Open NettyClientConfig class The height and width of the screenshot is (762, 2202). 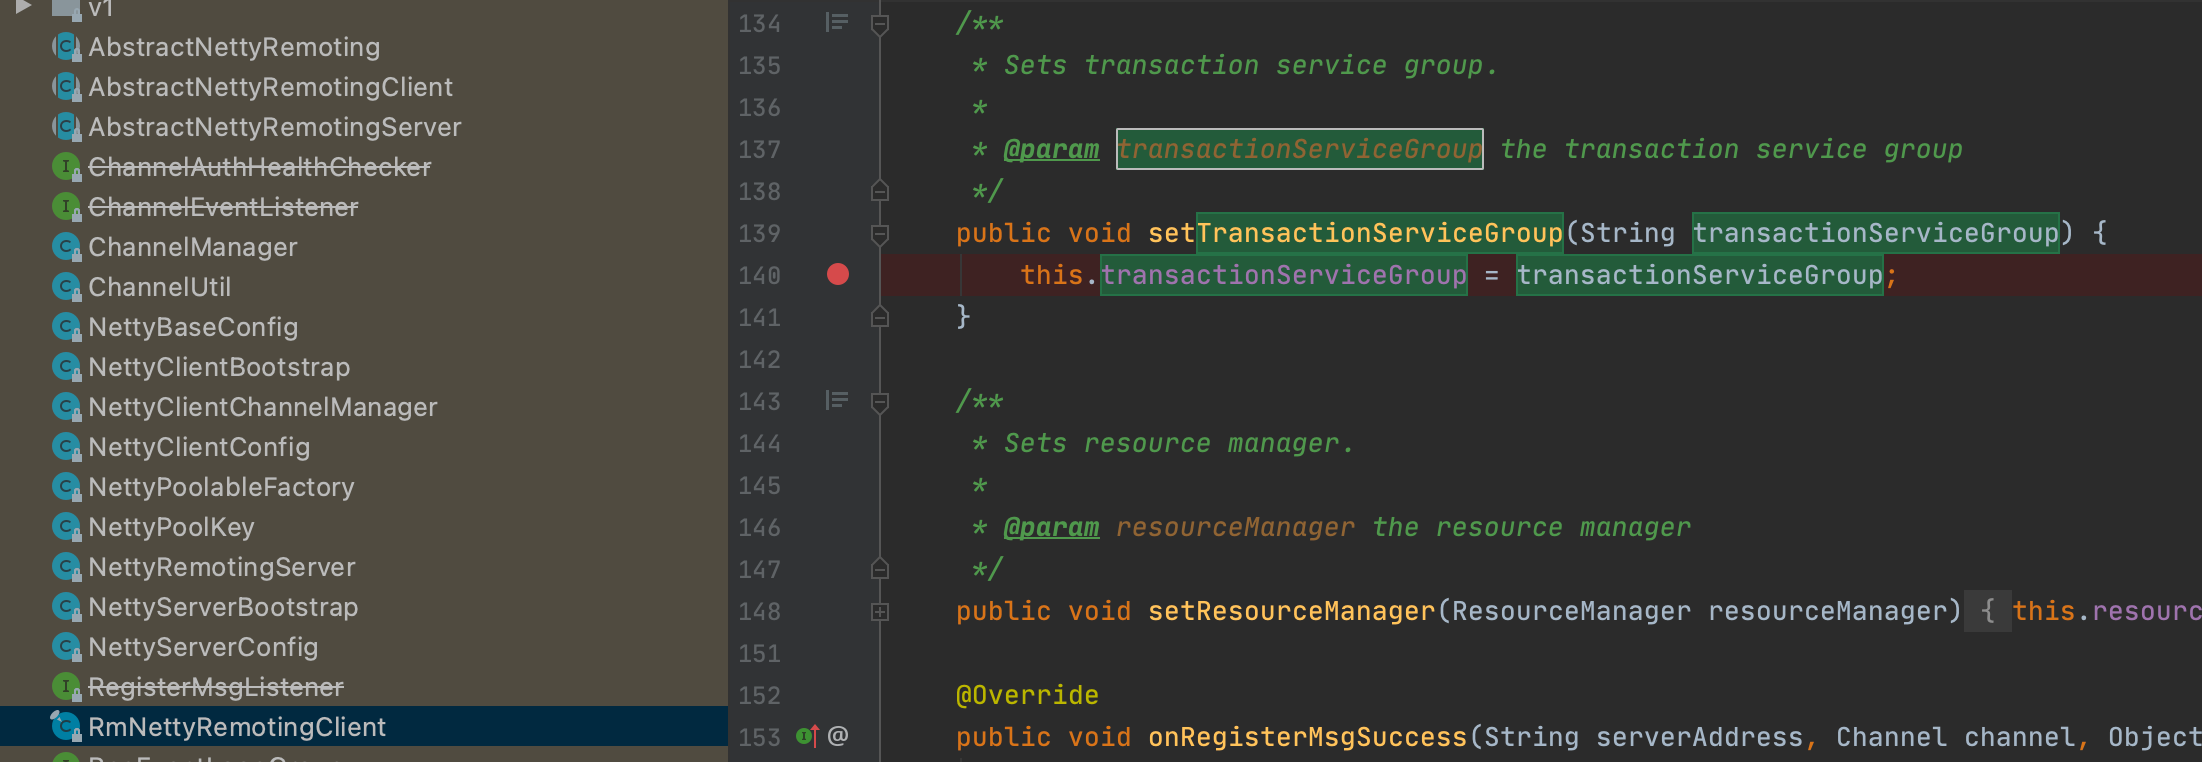point(199,447)
